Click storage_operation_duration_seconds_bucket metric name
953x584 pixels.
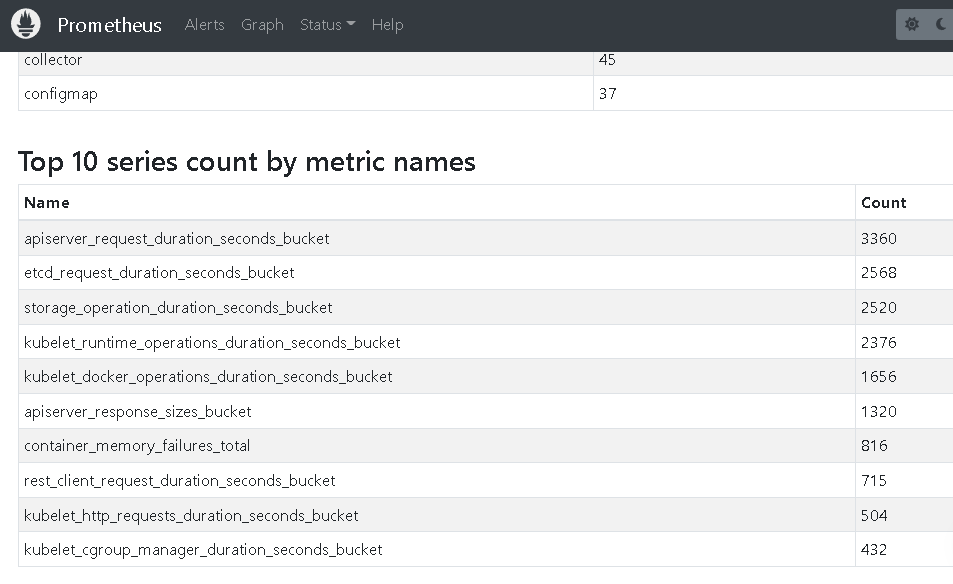[x=178, y=307]
